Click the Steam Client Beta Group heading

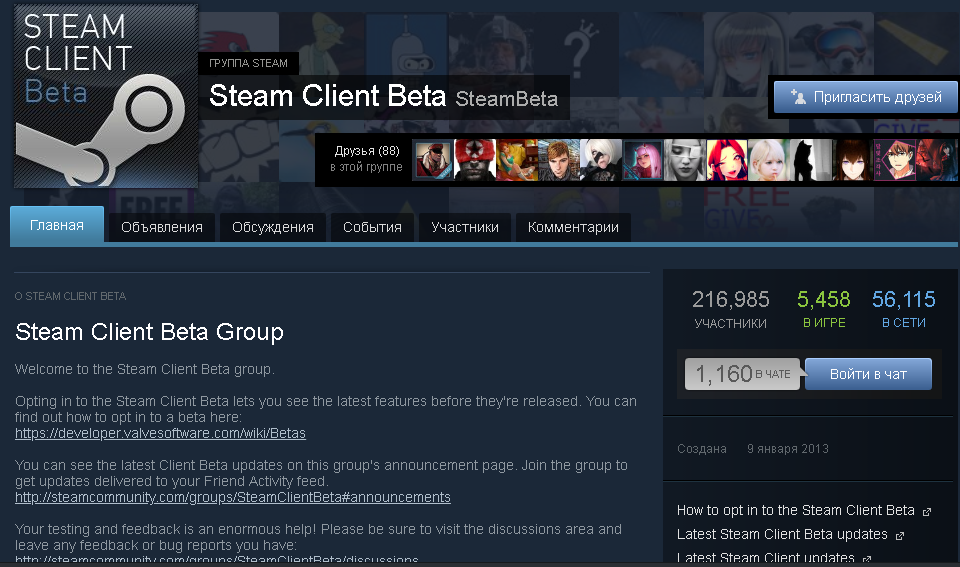(149, 332)
